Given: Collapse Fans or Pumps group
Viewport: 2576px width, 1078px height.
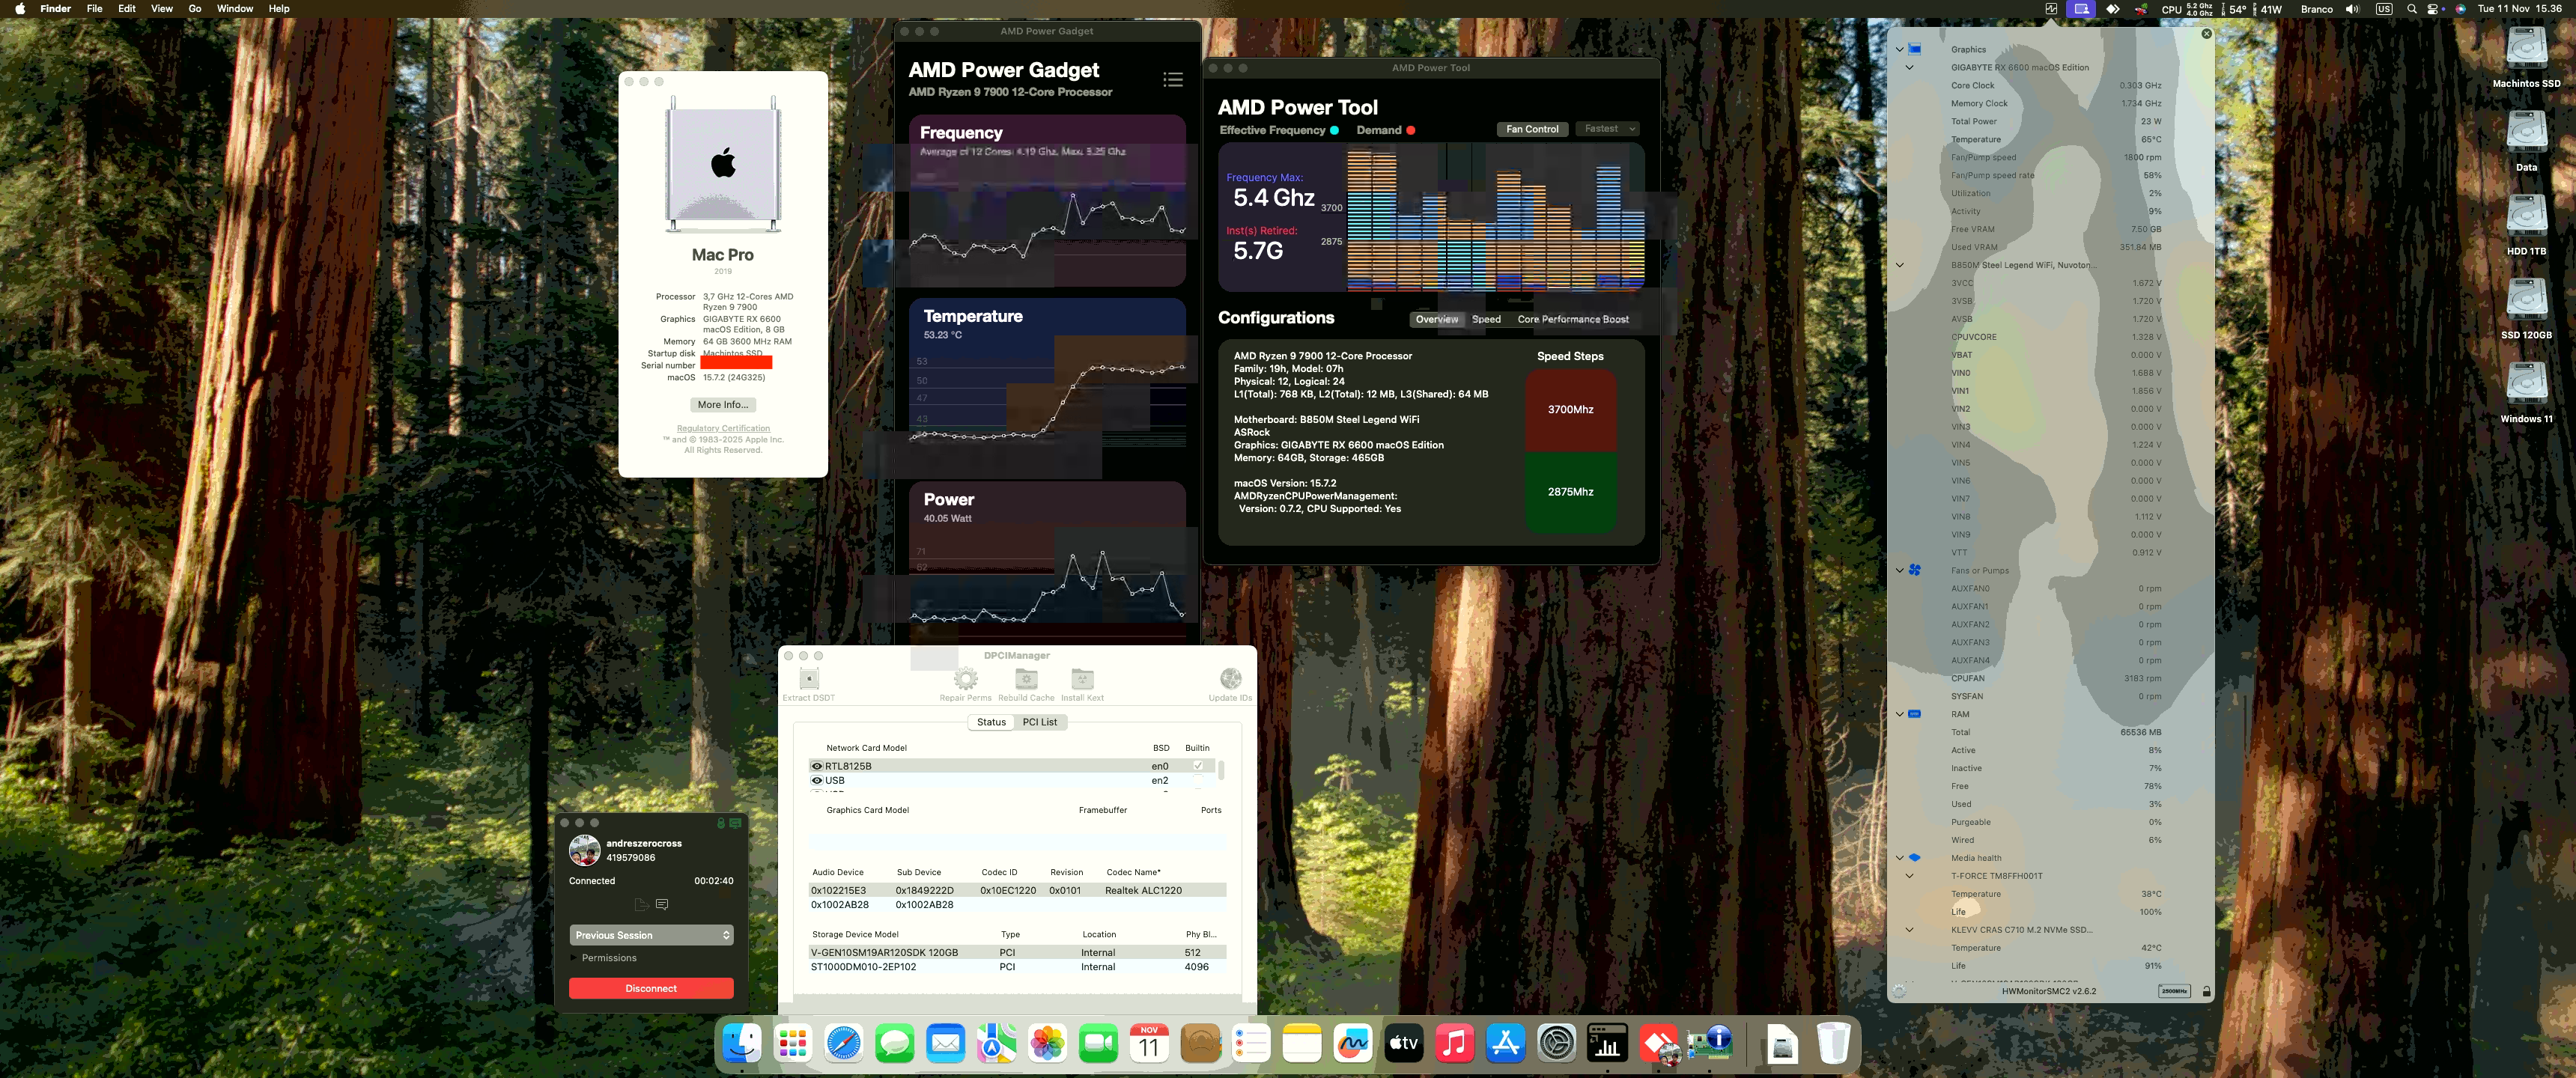Looking at the screenshot, I should tap(1900, 570).
